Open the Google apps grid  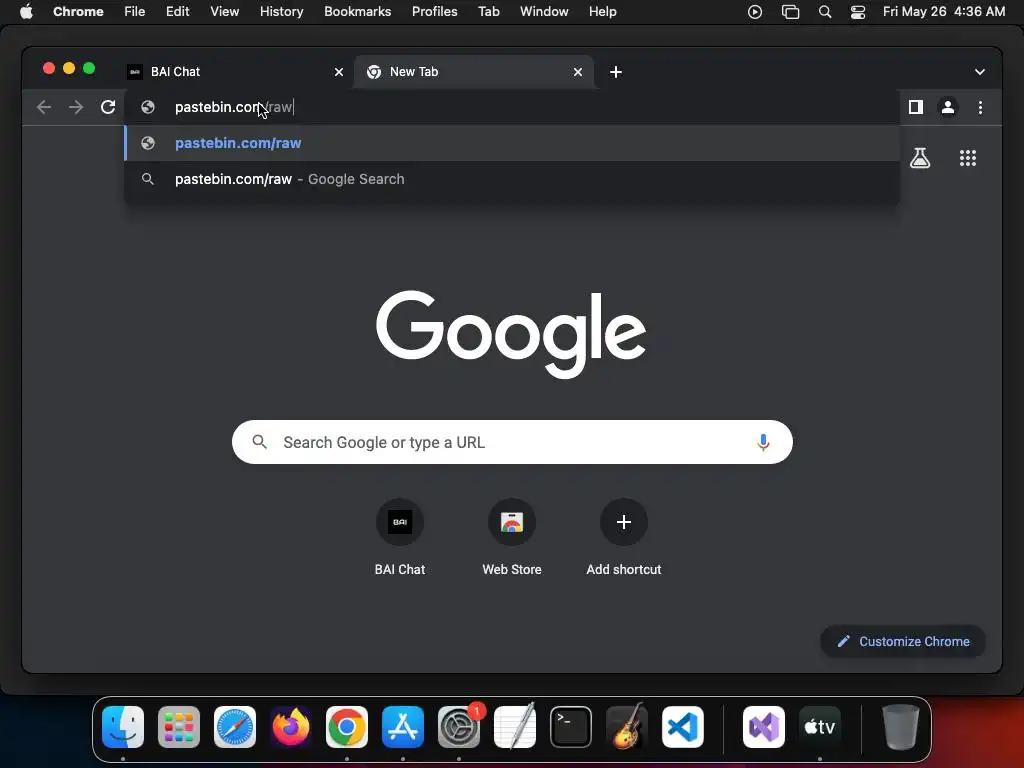(967, 158)
